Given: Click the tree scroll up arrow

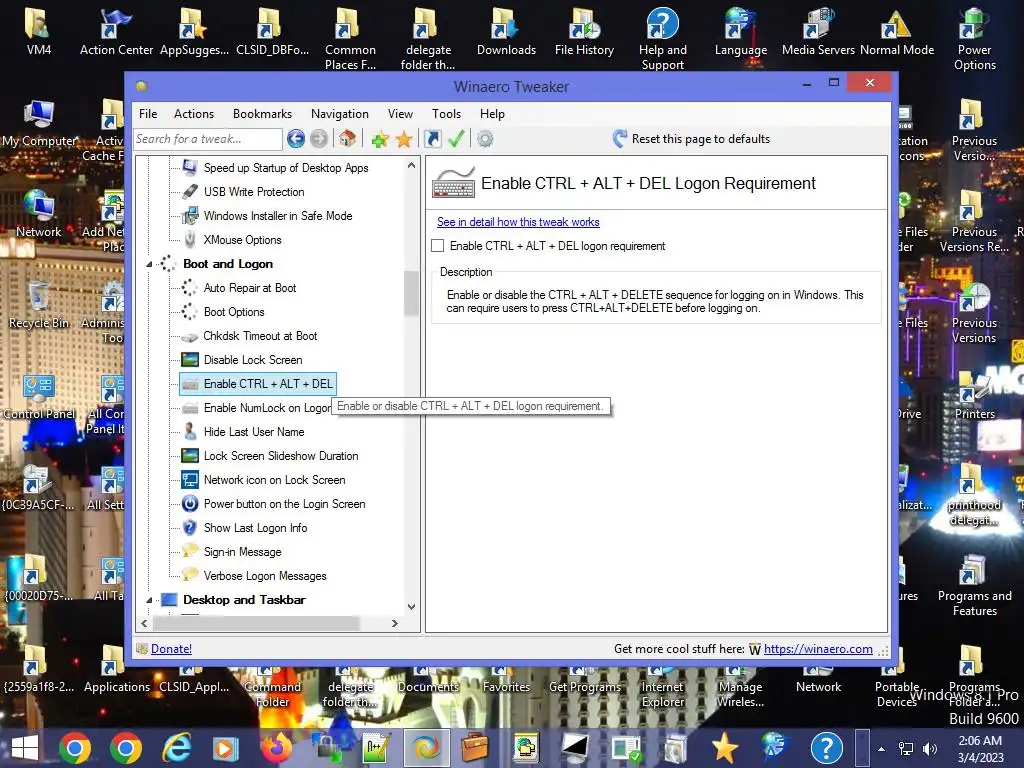Looking at the screenshot, I should (411, 165).
